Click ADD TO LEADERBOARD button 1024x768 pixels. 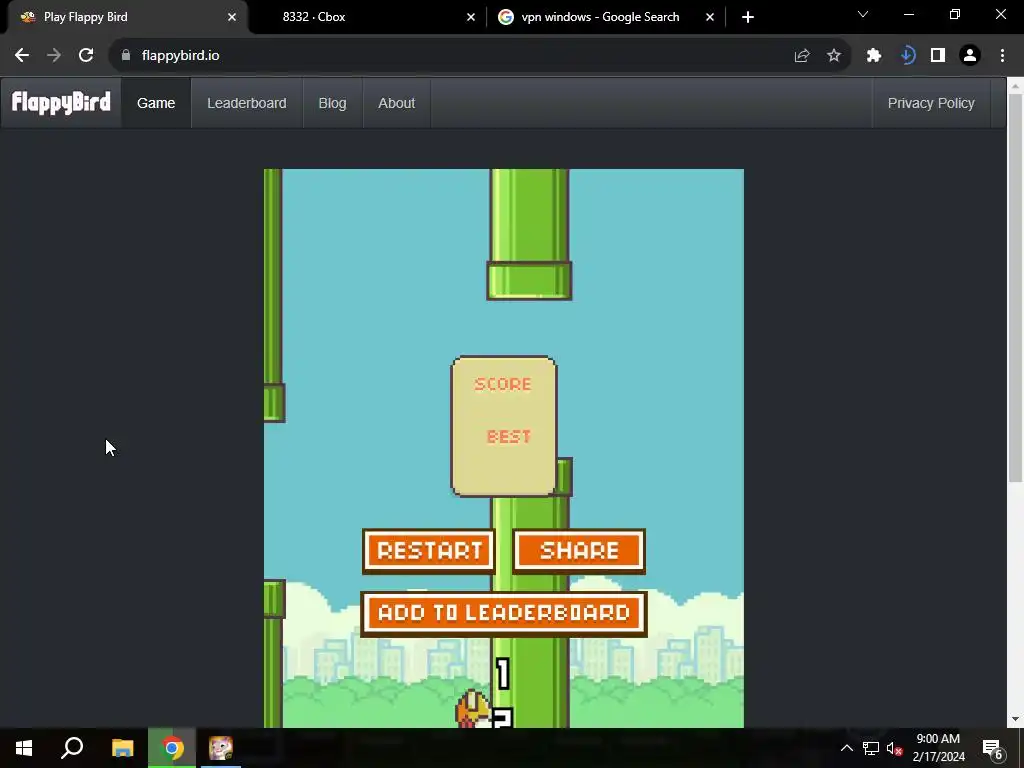504,613
